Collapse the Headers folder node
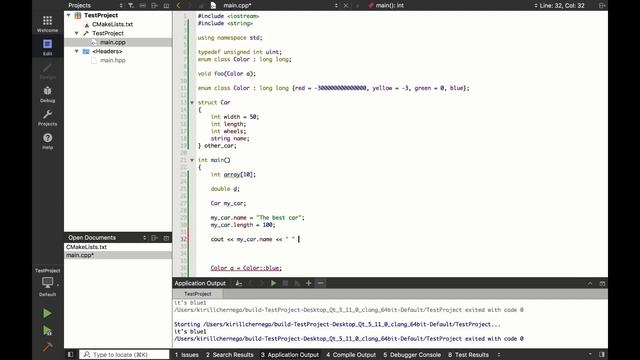Image resolution: width=640 pixels, height=360 pixels. [x=77, y=51]
